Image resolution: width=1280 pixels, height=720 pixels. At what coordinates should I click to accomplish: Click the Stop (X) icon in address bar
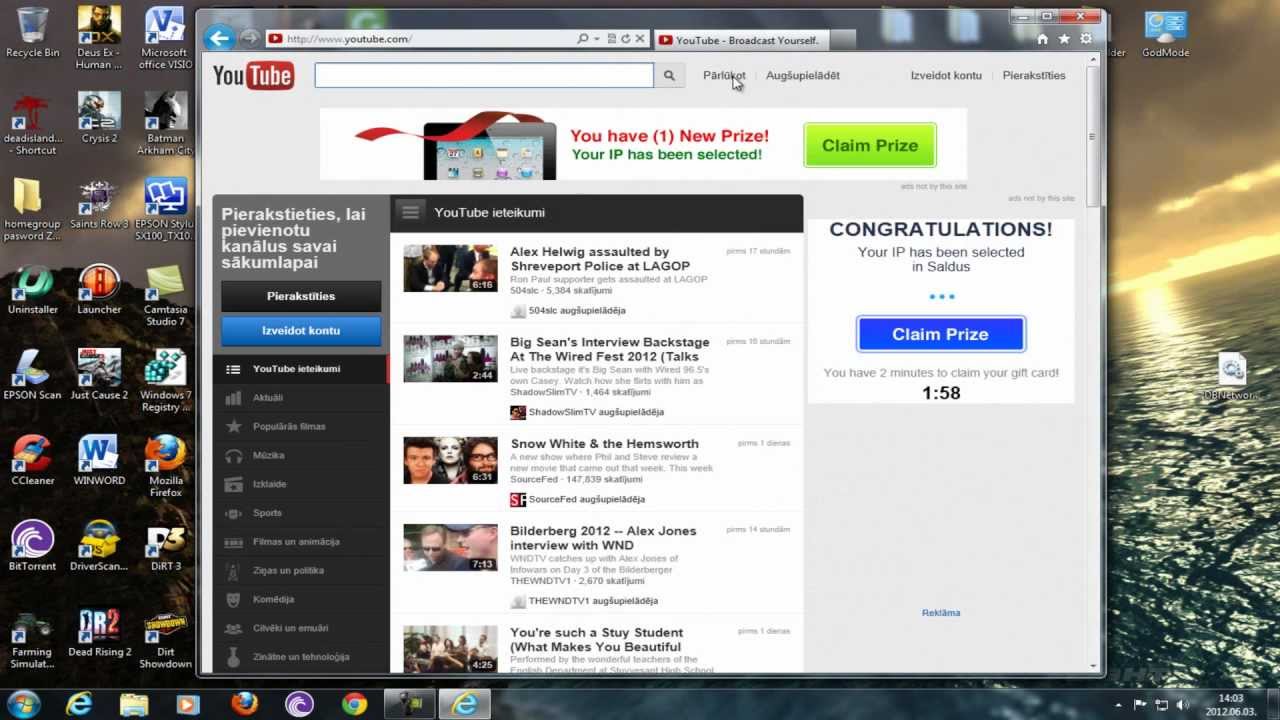(x=640, y=39)
